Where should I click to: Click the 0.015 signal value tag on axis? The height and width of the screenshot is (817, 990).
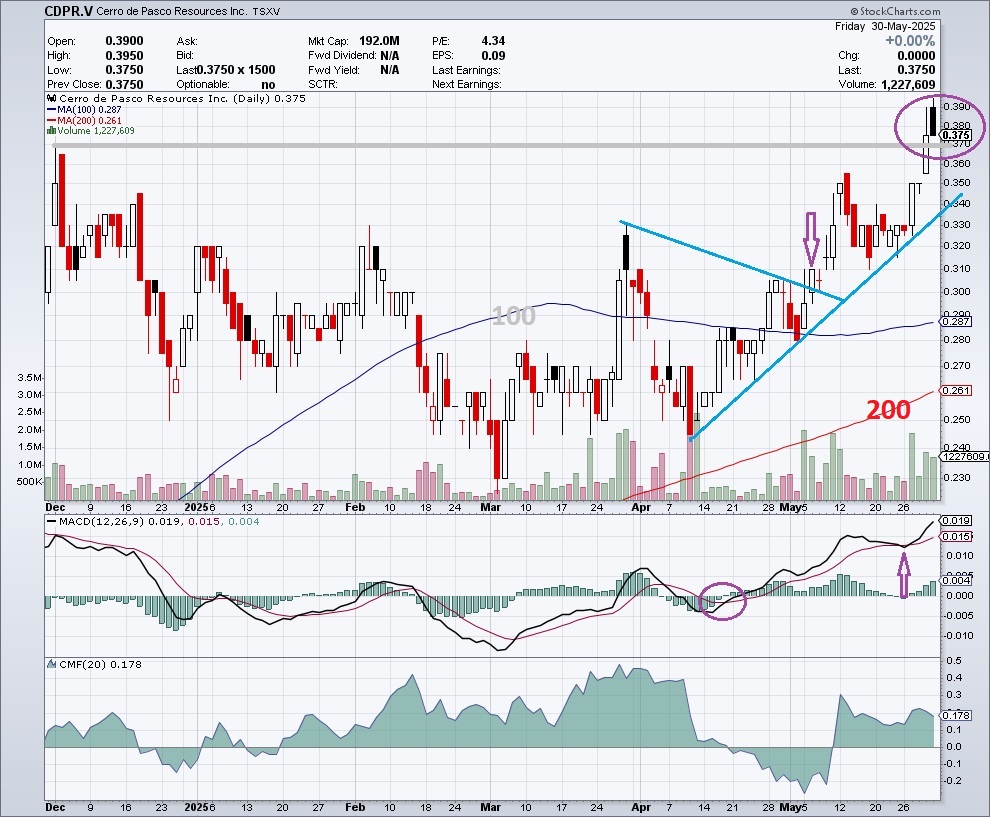tap(956, 537)
